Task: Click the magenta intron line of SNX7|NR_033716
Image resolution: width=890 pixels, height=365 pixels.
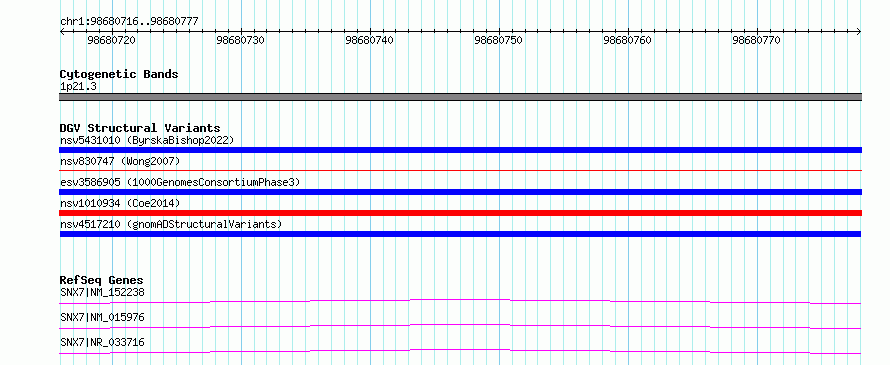Action: [460, 351]
